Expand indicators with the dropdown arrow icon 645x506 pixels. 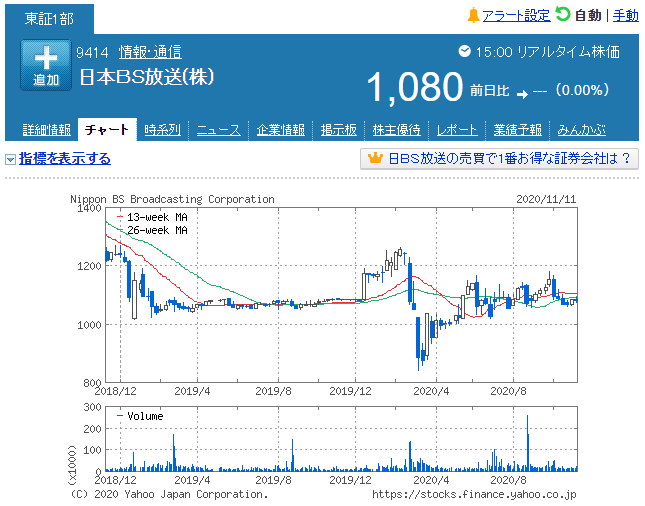tap(10, 159)
